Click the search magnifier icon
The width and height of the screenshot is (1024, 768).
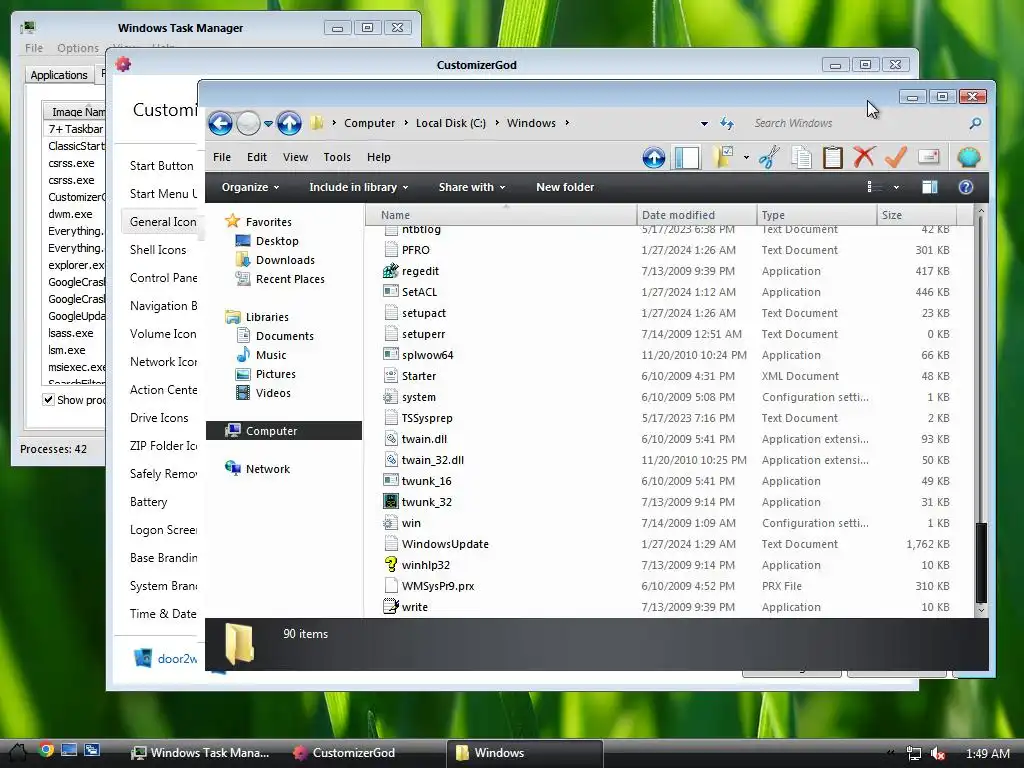[975, 123]
